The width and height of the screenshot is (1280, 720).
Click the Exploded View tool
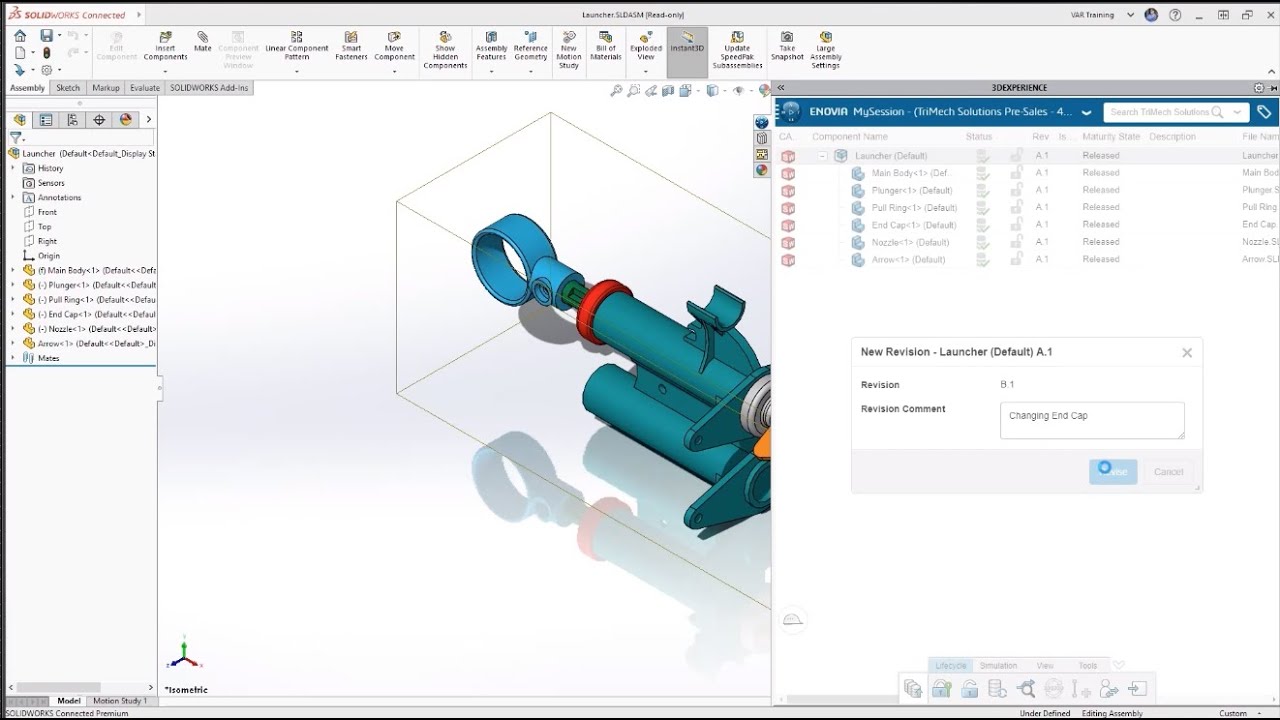(x=646, y=46)
